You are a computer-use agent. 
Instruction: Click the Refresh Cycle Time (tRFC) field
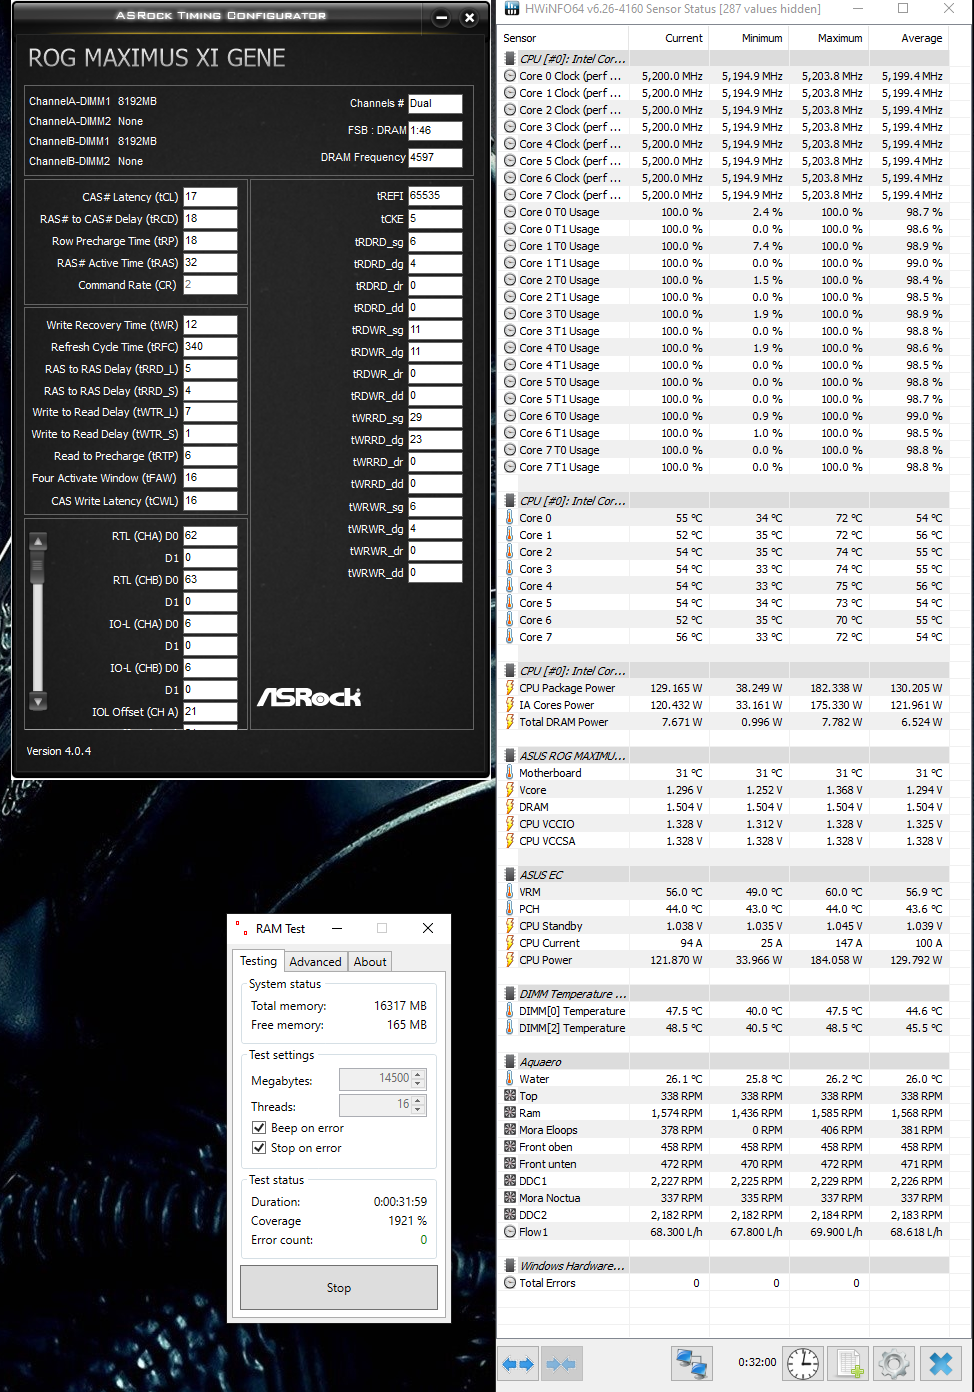coord(210,347)
